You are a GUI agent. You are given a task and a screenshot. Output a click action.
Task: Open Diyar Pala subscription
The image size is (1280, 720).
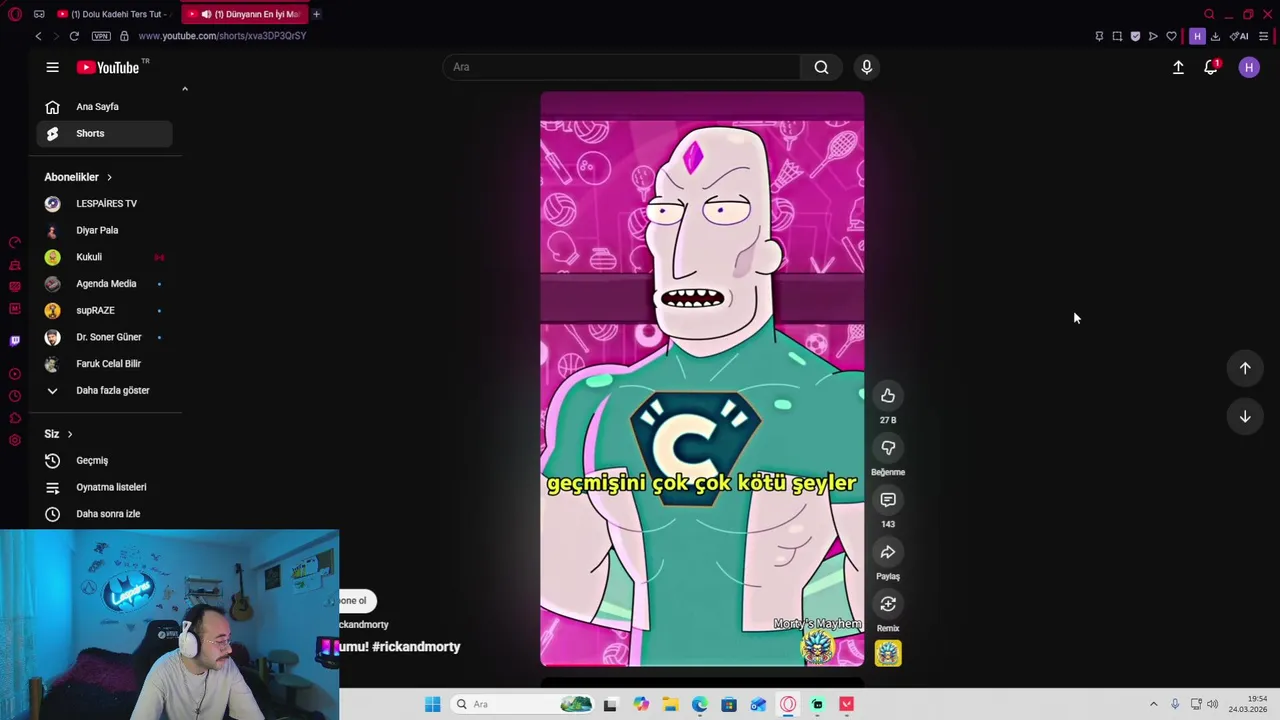104,230
